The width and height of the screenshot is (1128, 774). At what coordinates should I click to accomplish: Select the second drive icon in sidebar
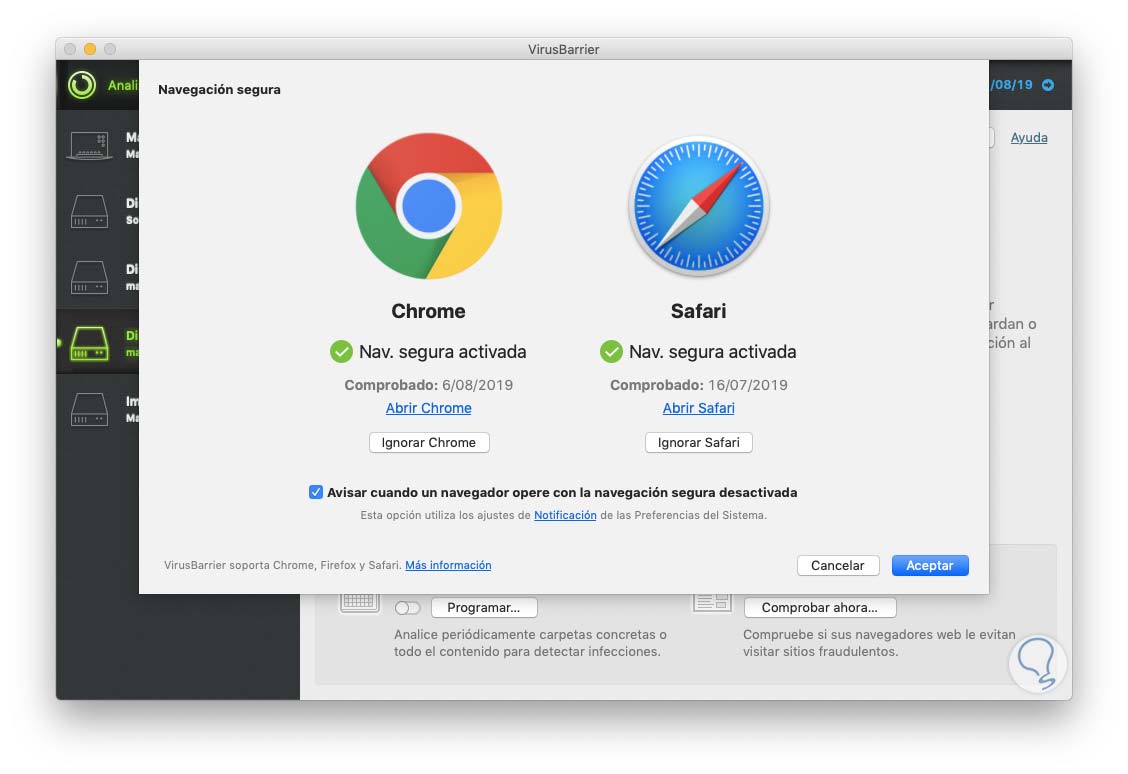[89, 211]
